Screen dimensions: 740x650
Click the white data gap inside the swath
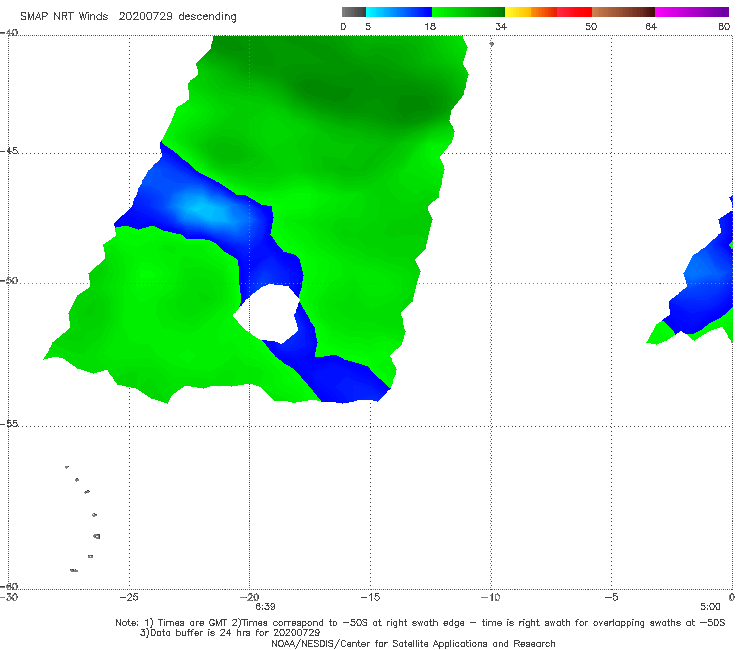pos(268,313)
